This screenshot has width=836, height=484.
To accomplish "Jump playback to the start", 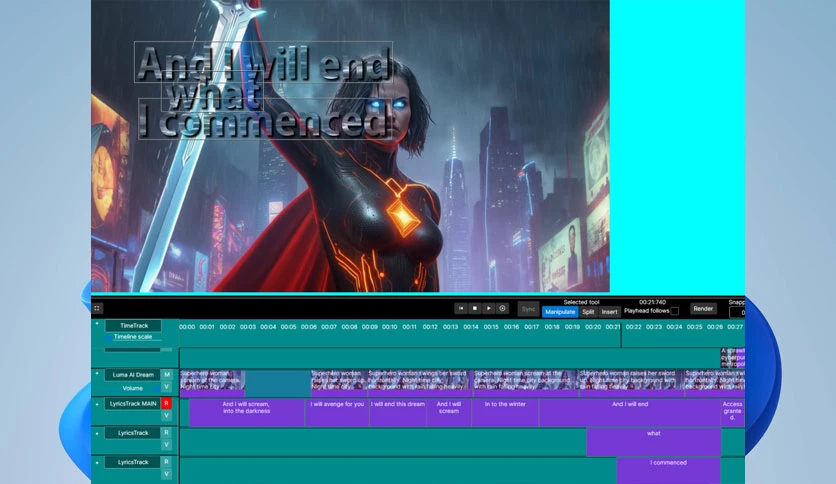I will pos(461,309).
